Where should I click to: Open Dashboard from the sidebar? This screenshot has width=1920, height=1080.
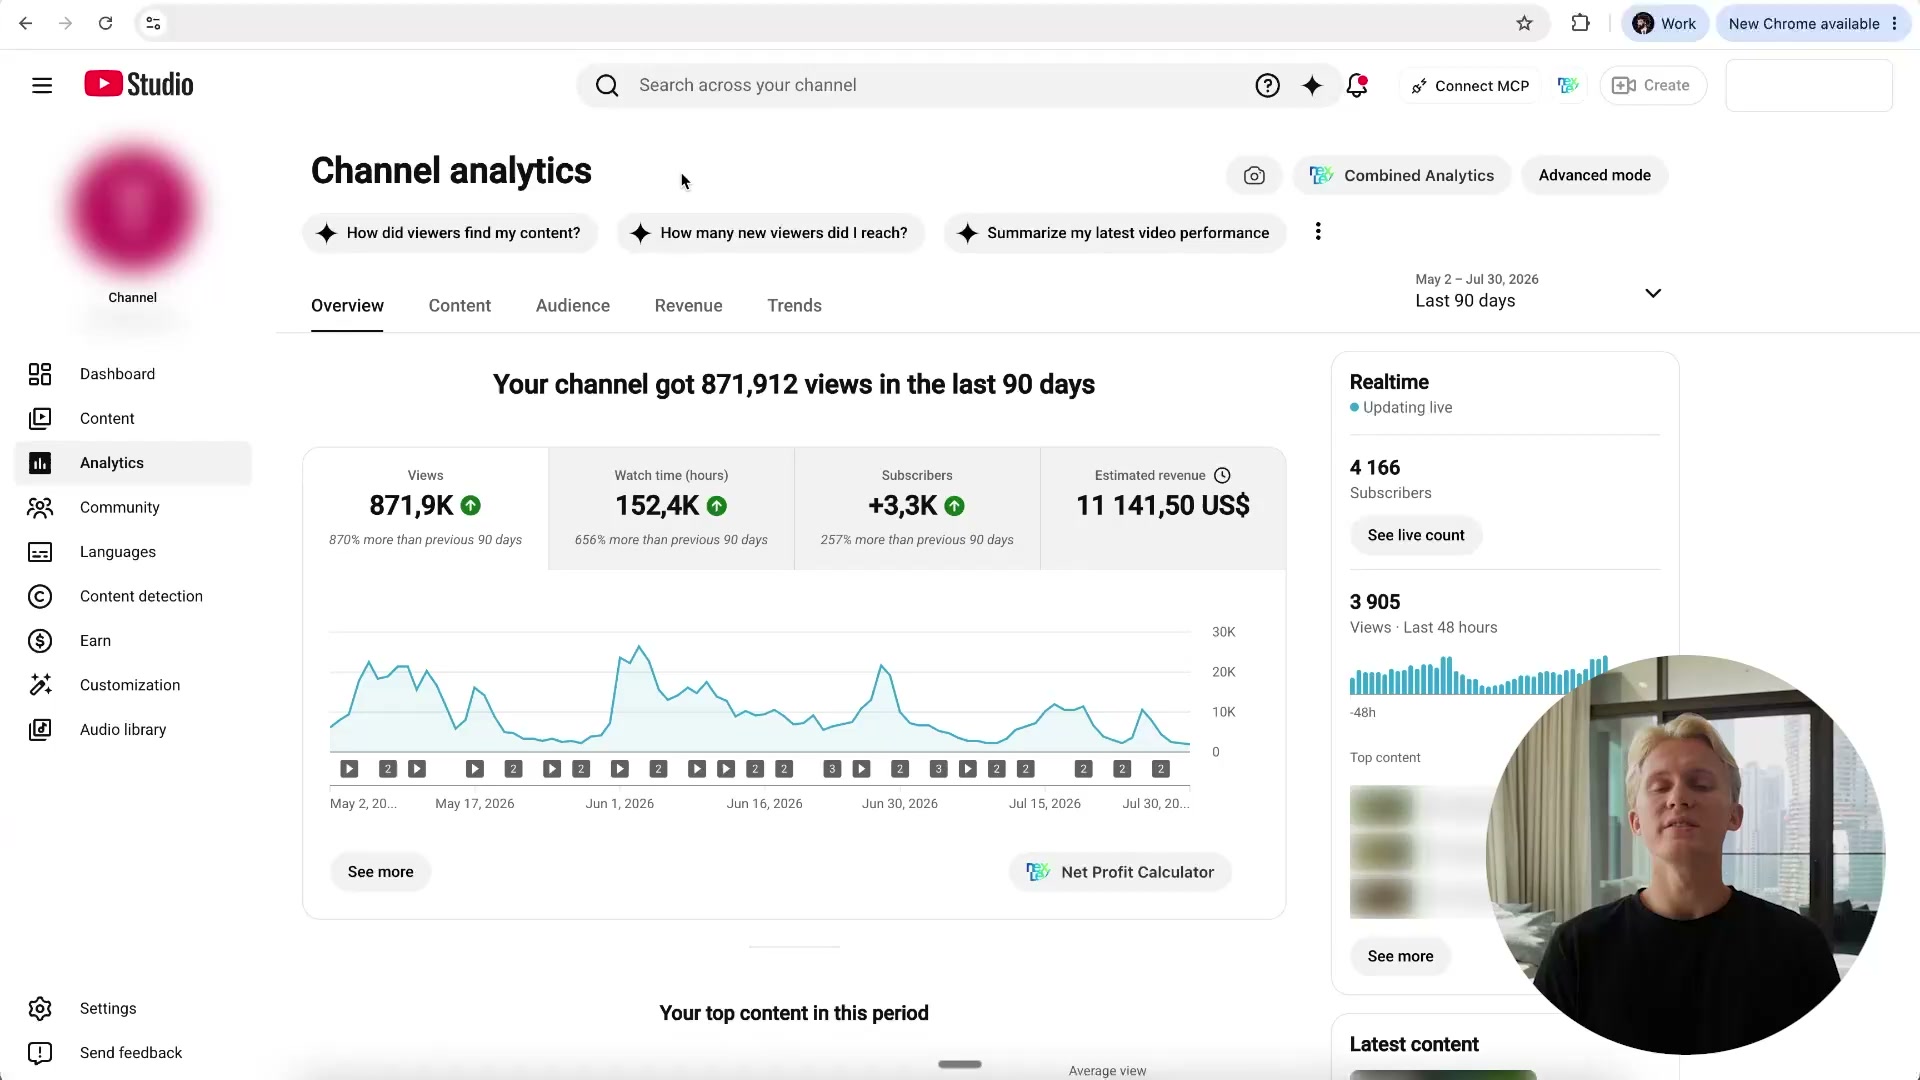tap(134, 374)
